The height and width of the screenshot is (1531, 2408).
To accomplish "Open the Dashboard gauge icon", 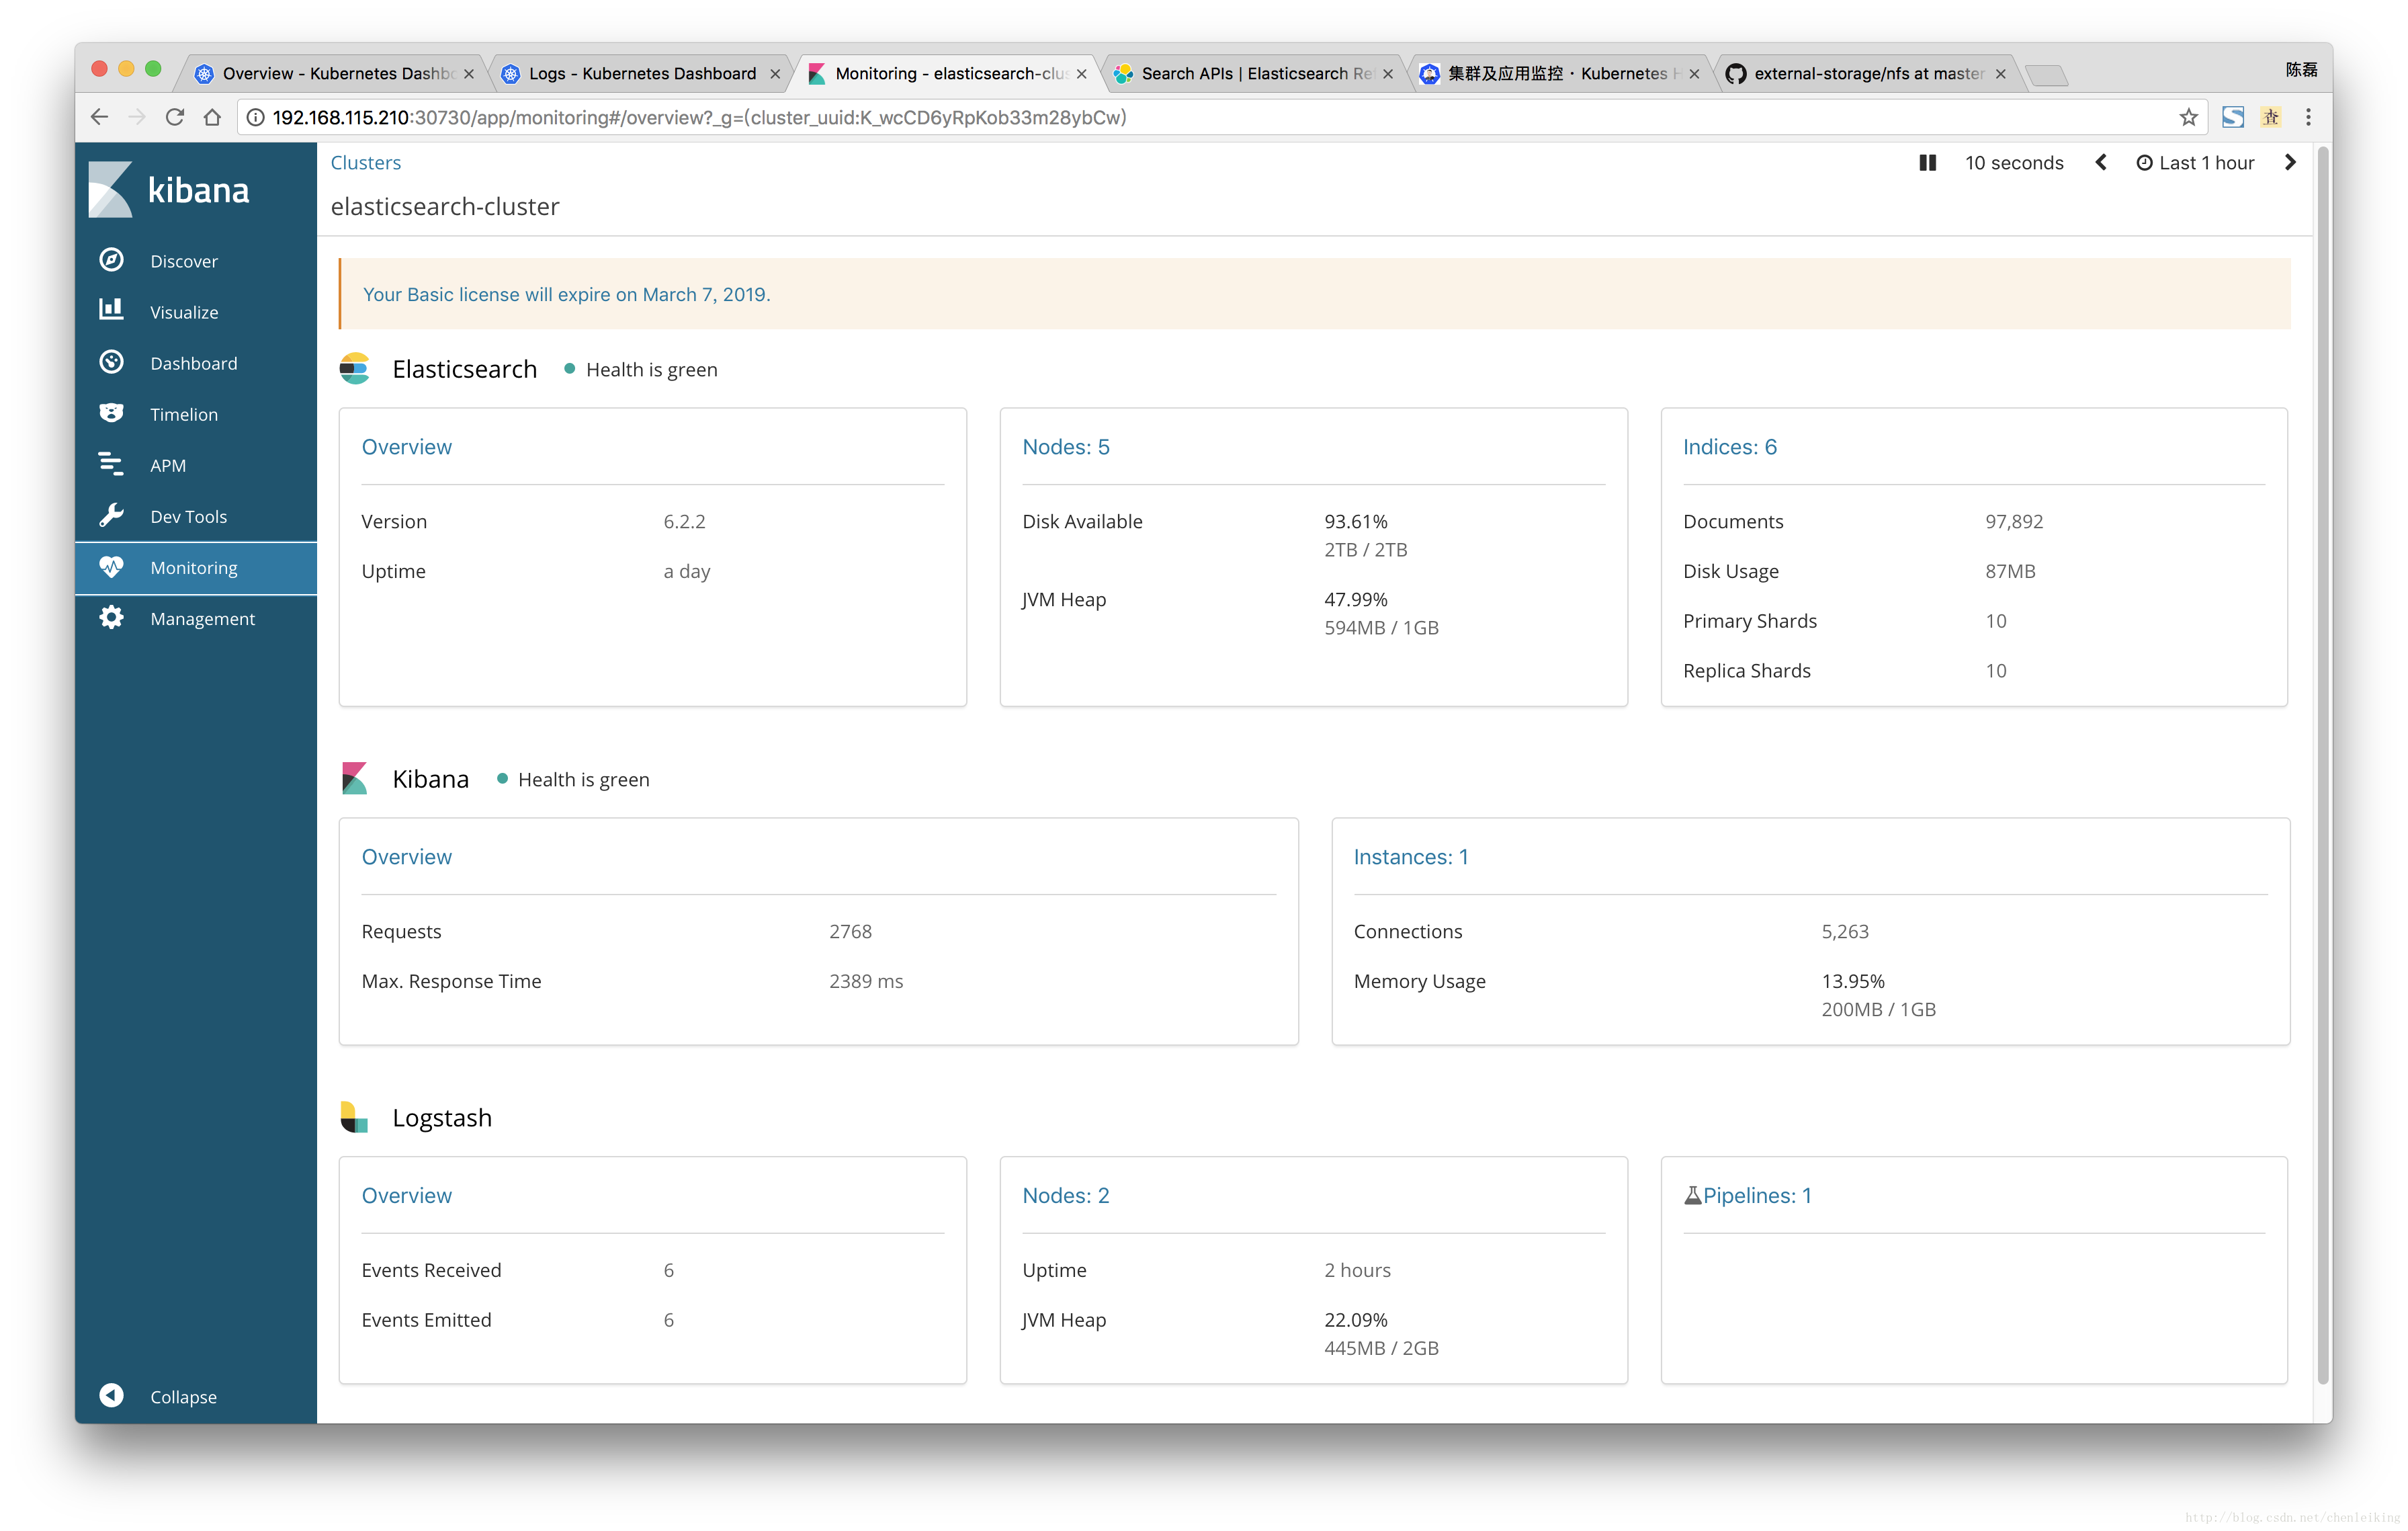I will [111, 362].
